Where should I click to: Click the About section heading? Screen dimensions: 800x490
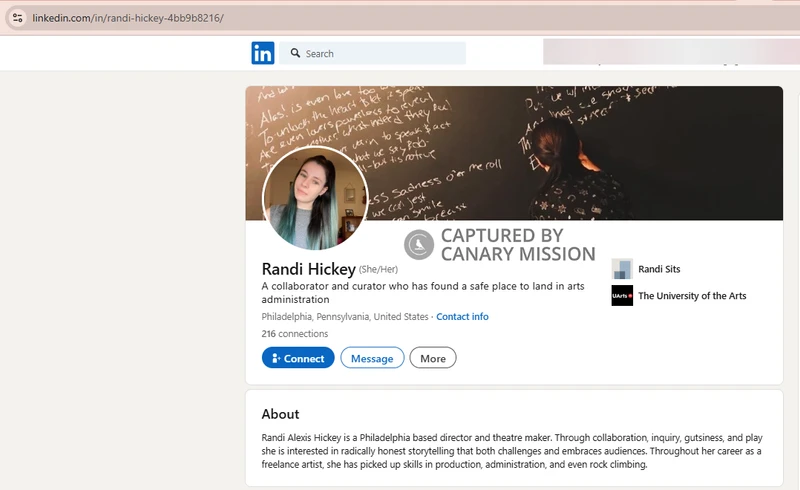point(281,414)
